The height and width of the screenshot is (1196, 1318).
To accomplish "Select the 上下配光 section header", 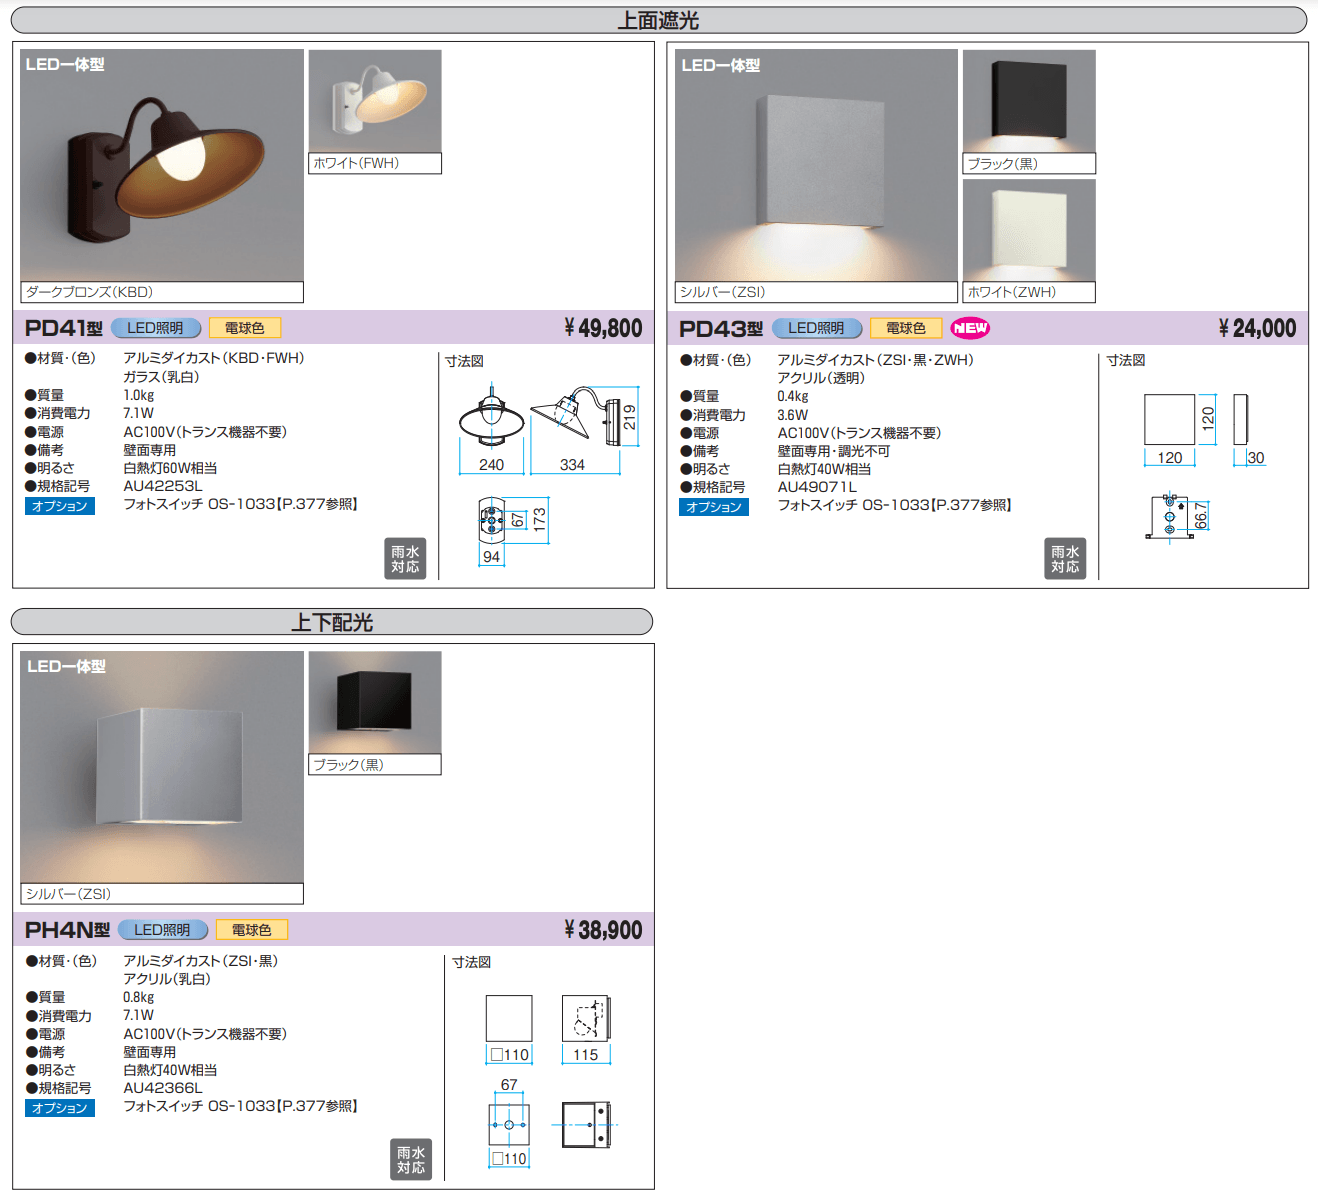I will coord(331,622).
